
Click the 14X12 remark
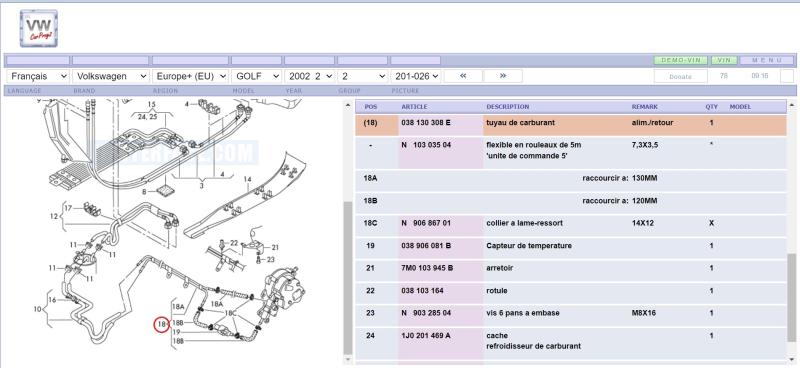pyautogui.click(x=643, y=223)
